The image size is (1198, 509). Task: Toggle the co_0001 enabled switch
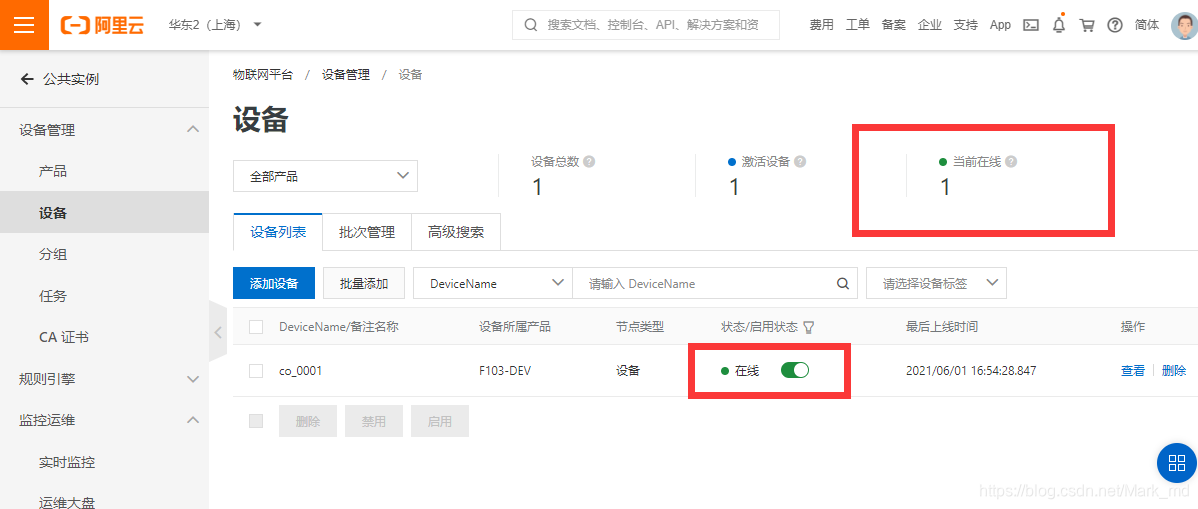pos(795,371)
